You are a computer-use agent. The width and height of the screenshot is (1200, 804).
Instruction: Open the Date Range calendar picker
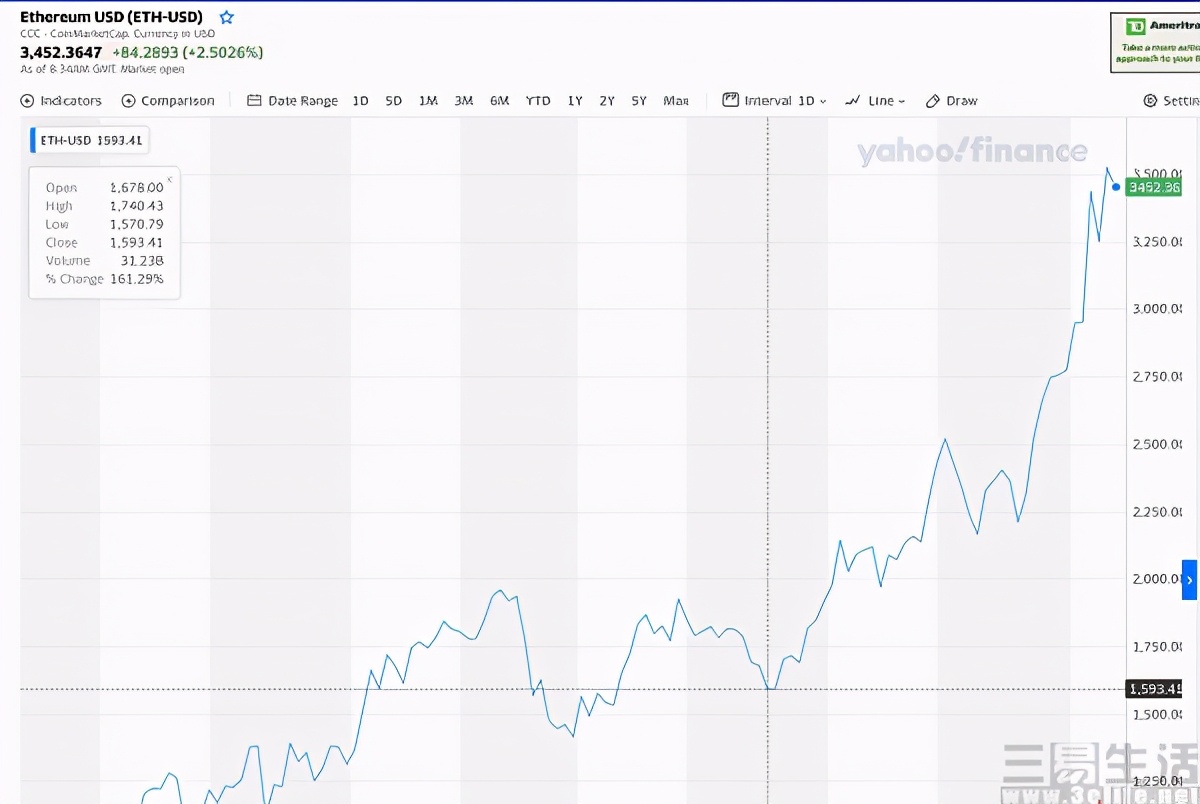(x=292, y=101)
